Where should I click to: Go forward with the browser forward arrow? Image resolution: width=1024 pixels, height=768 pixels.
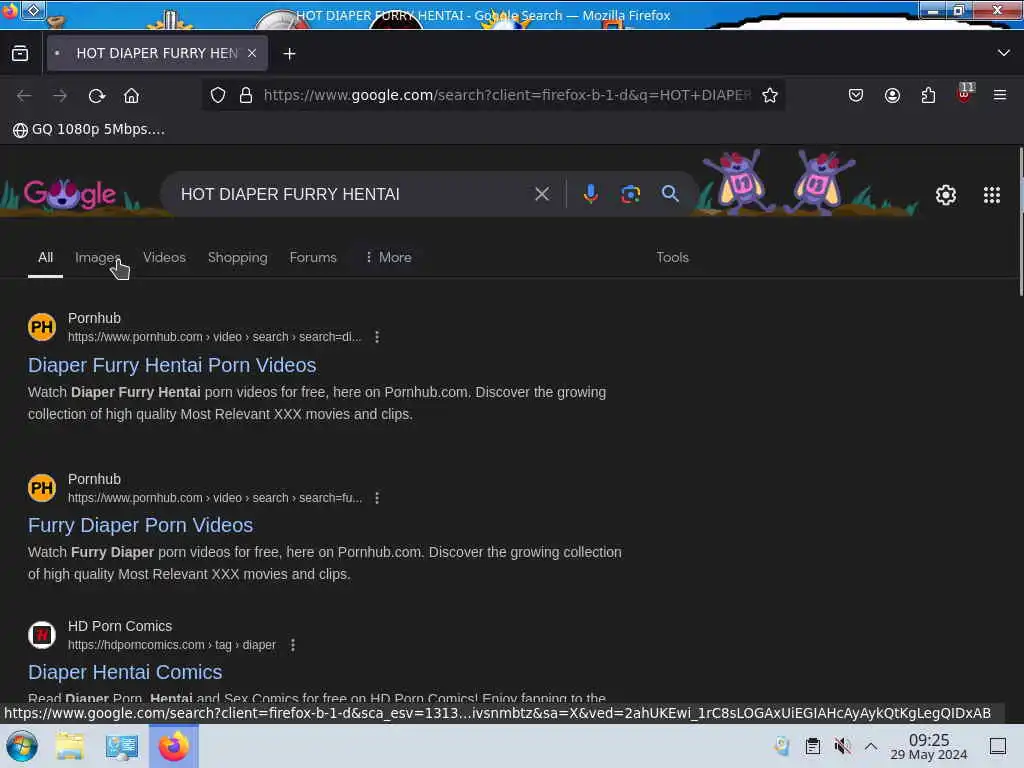(x=60, y=96)
